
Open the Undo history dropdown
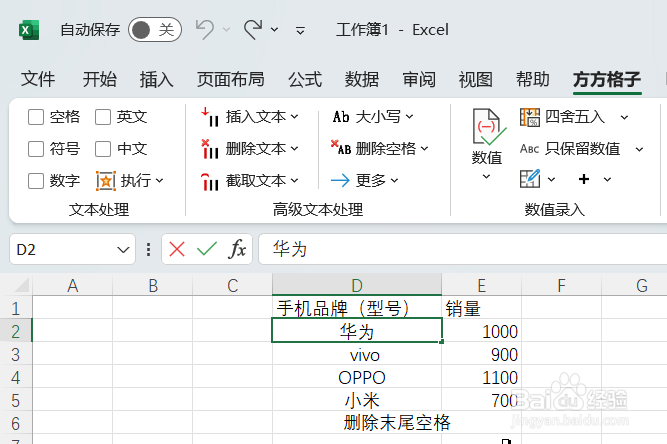pos(227,30)
